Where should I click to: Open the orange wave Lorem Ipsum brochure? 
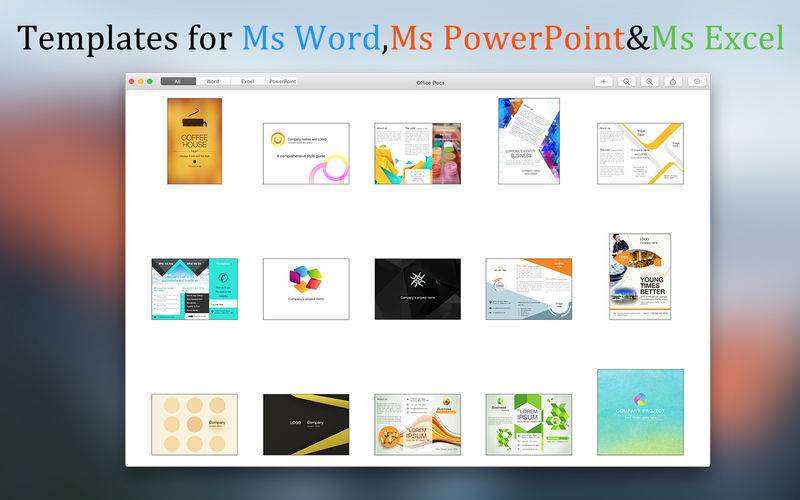coord(417,424)
